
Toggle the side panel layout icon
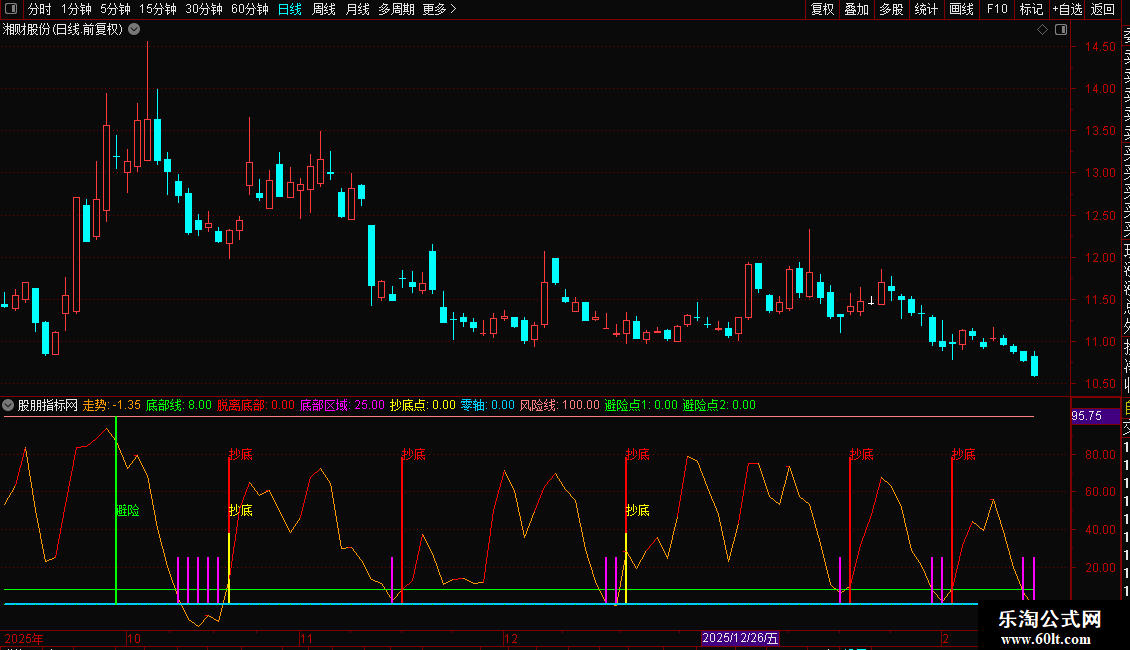pyautogui.click(x=1061, y=30)
